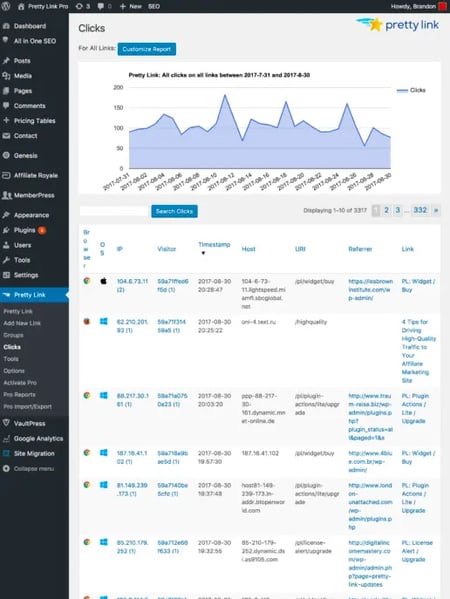
Task: Click the Settings icon in sidebar
Action: tap(6, 275)
